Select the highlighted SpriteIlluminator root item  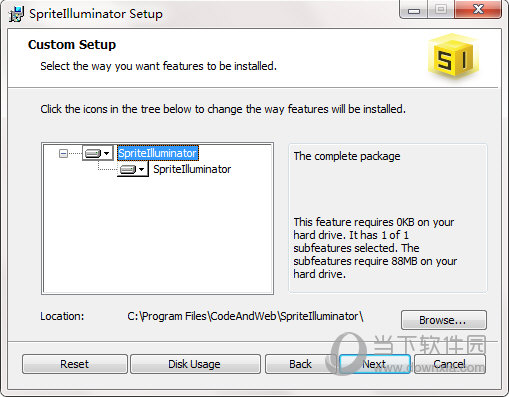click(158, 153)
